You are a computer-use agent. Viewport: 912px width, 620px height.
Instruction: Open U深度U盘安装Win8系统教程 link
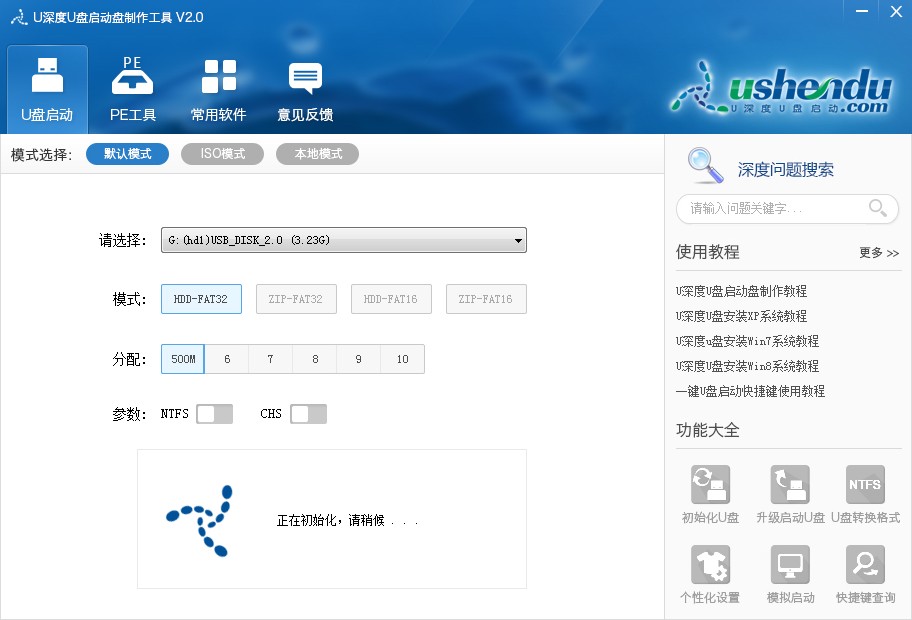(747, 366)
